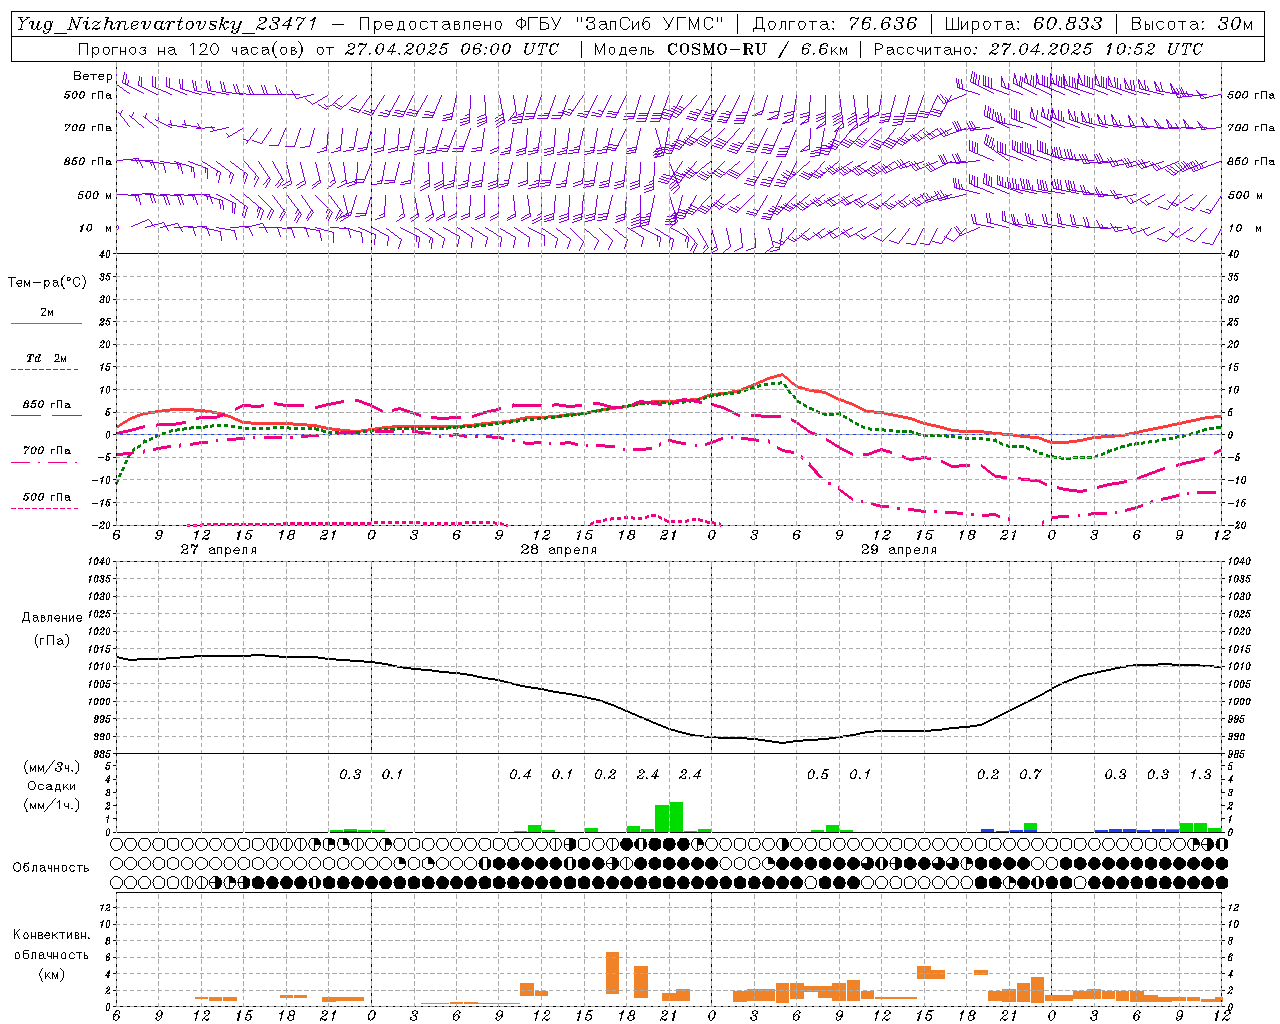Select the 0.7 precipitation amount value

pyautogui.click(x=1030, y=774)
